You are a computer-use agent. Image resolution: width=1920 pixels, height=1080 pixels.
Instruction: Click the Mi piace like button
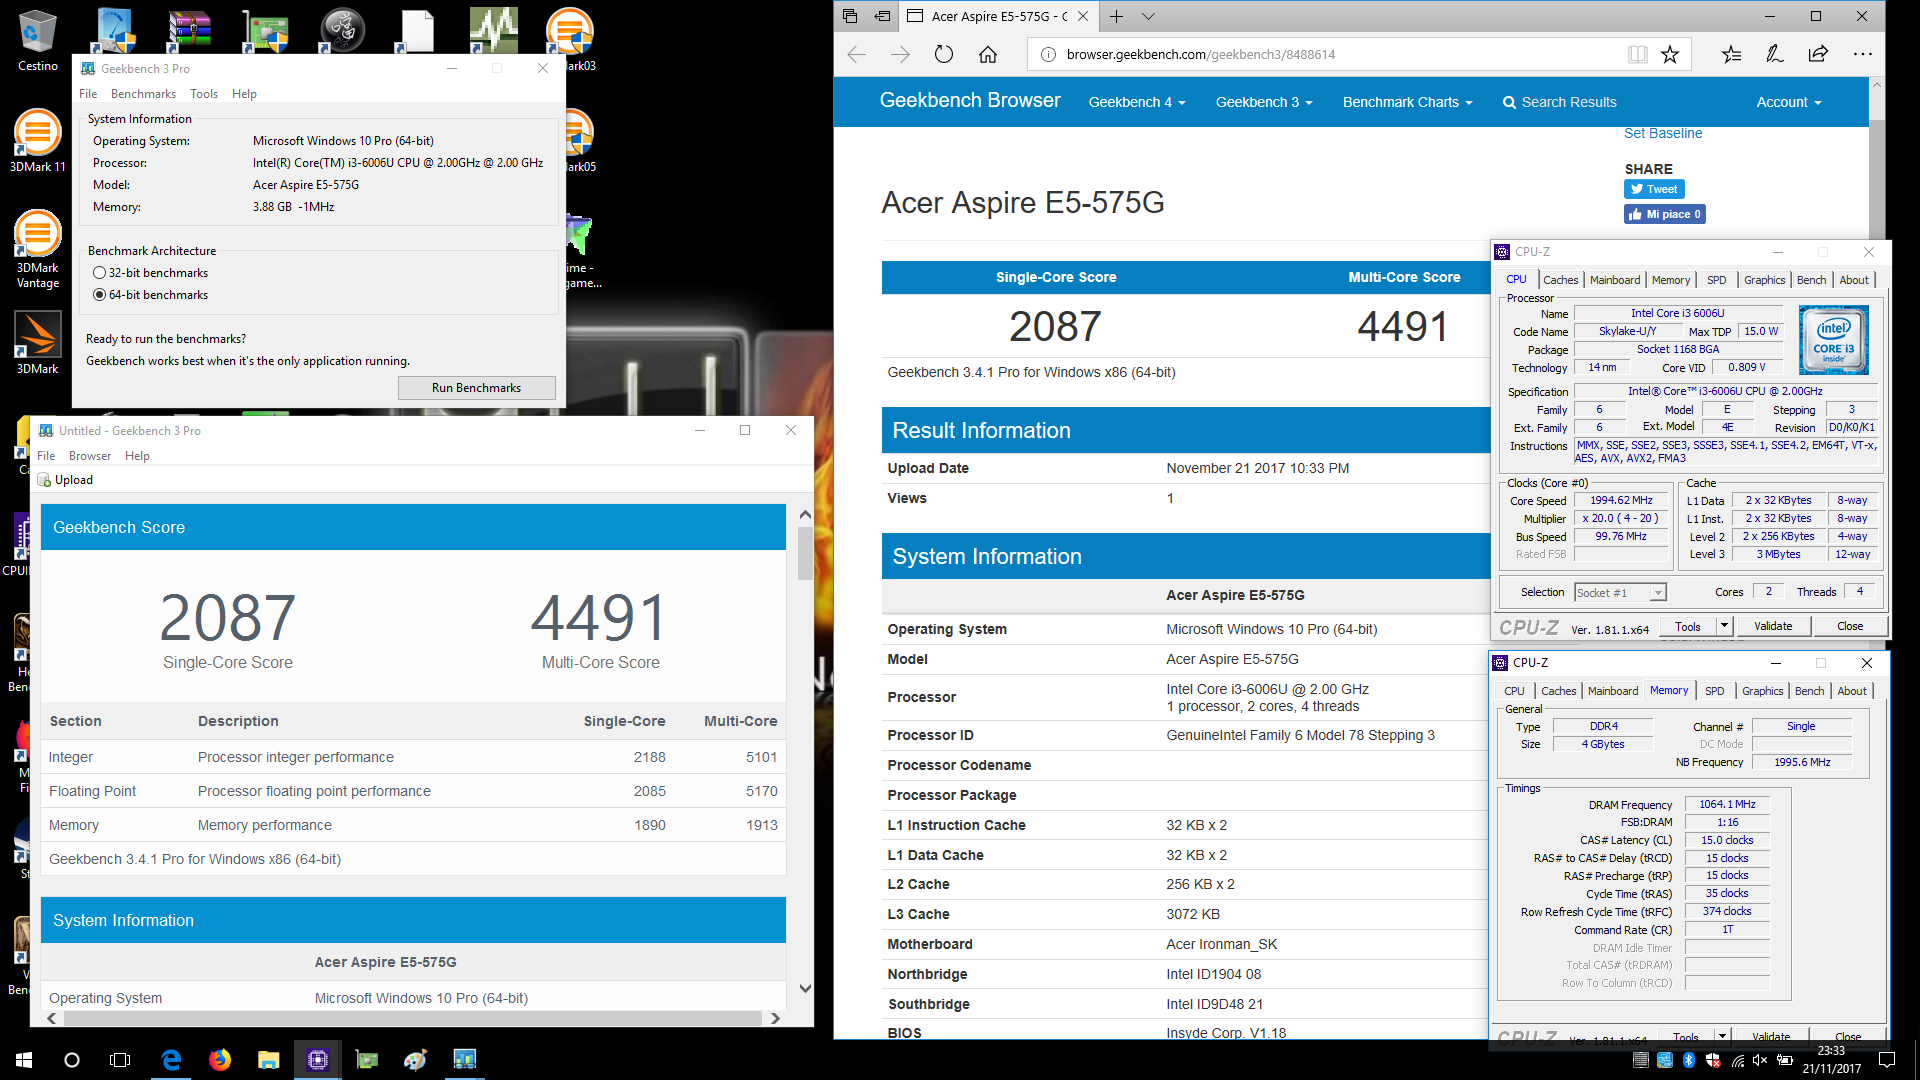[1665, 214]
